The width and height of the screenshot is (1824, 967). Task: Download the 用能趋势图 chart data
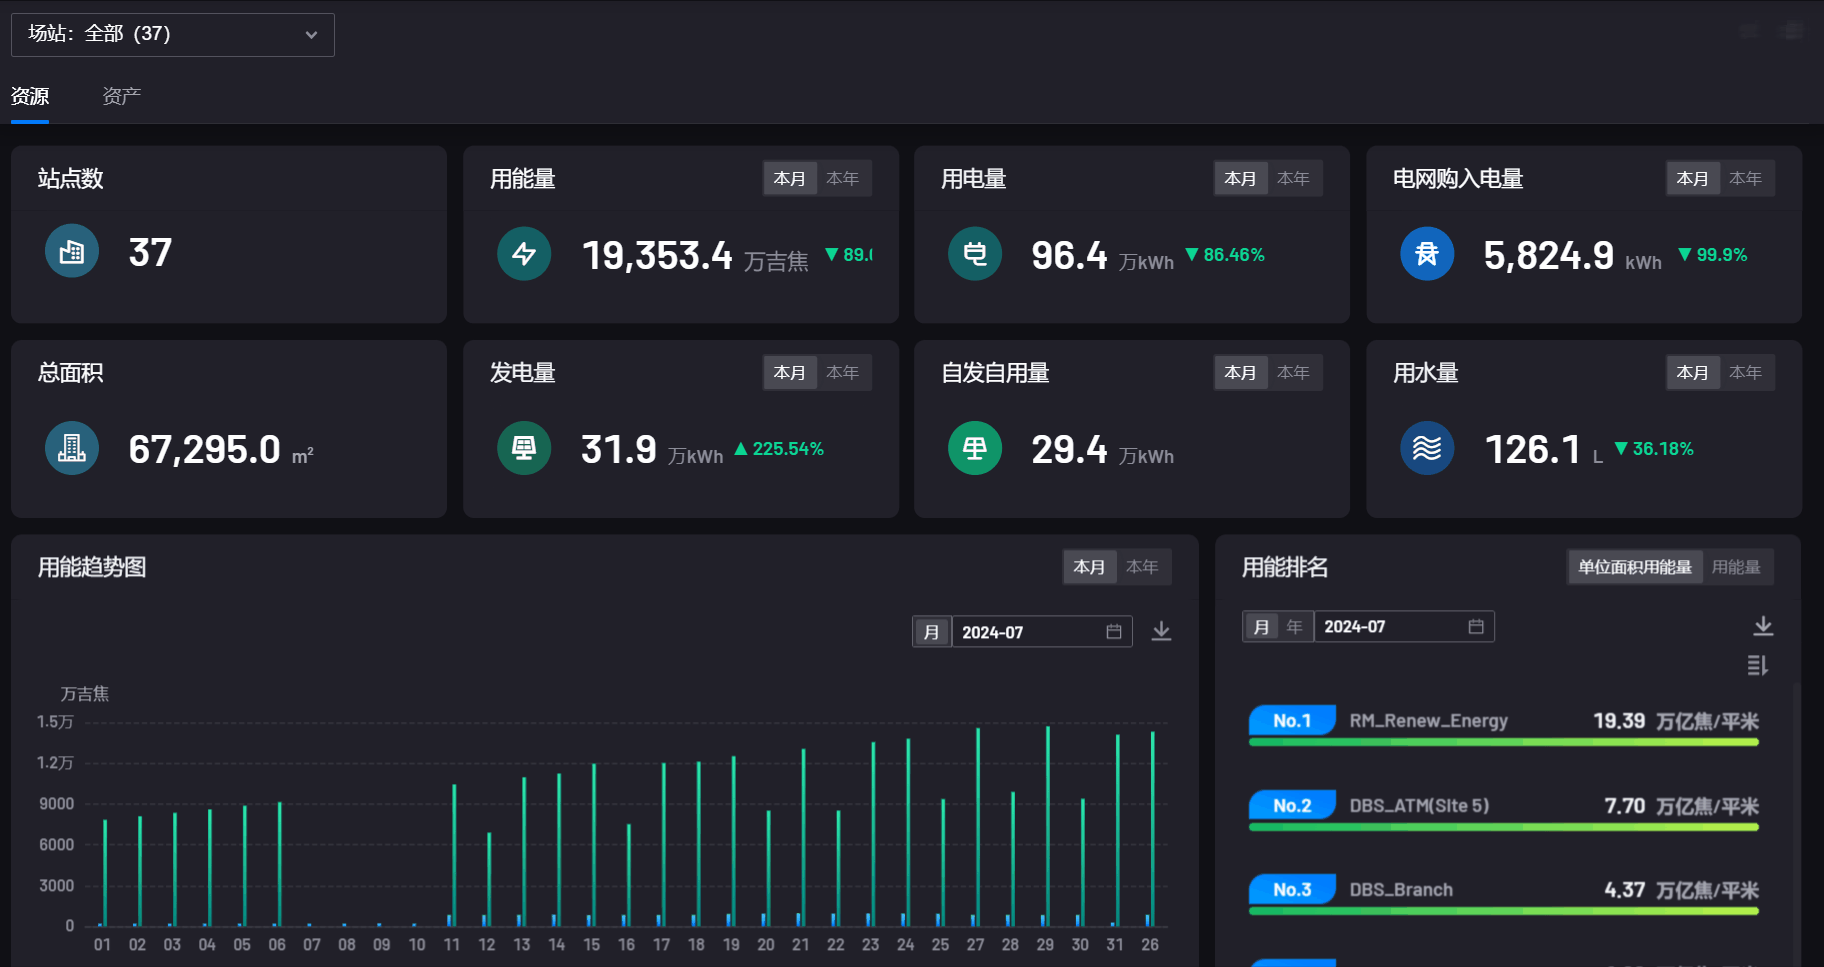1161,631
